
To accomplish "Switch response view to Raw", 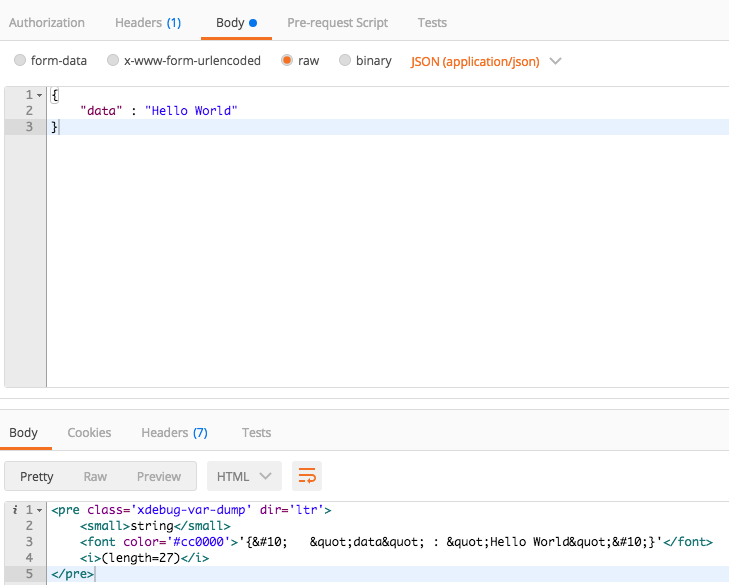I will [x=95, y=477].
